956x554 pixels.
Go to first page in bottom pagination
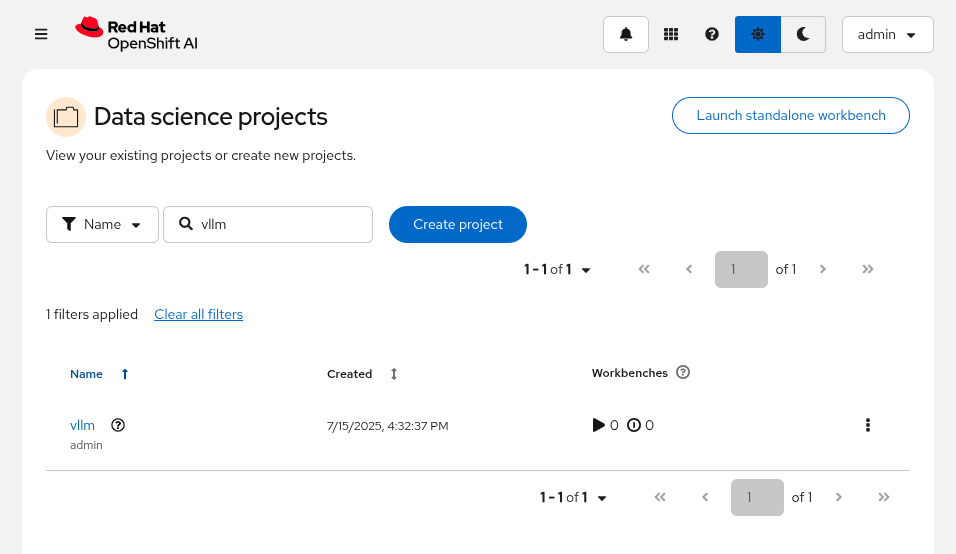660,497
